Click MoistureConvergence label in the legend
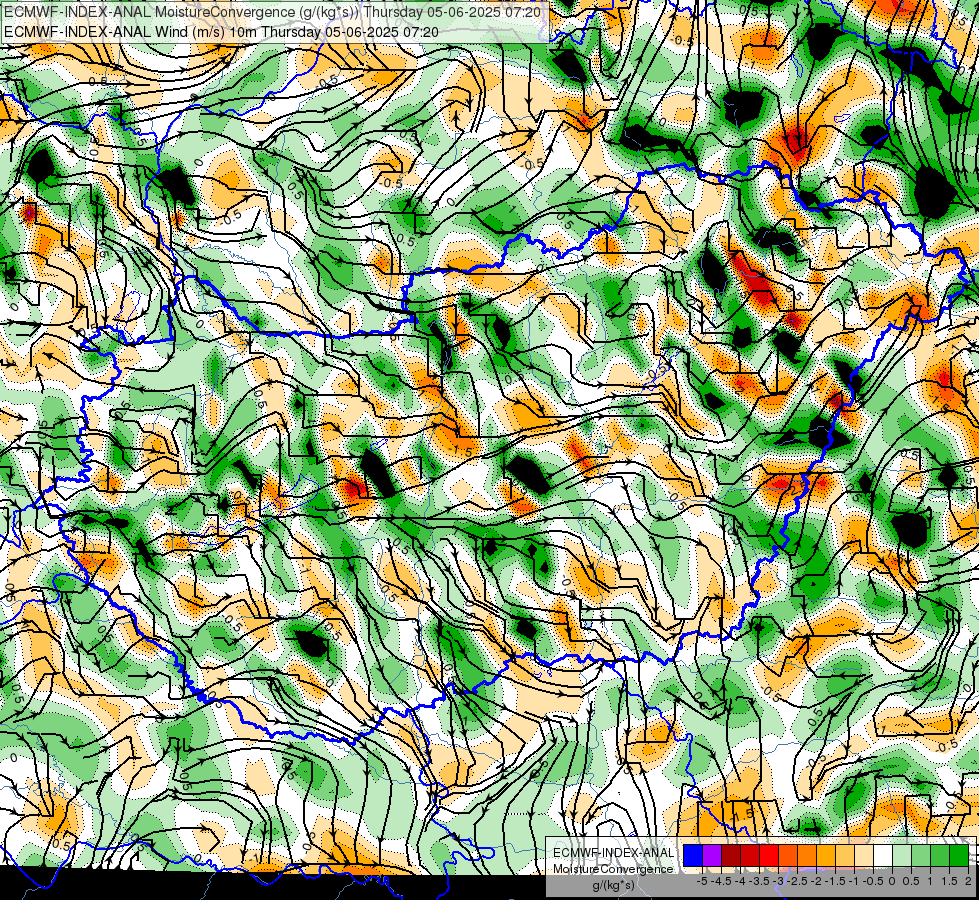 [613, 869]
